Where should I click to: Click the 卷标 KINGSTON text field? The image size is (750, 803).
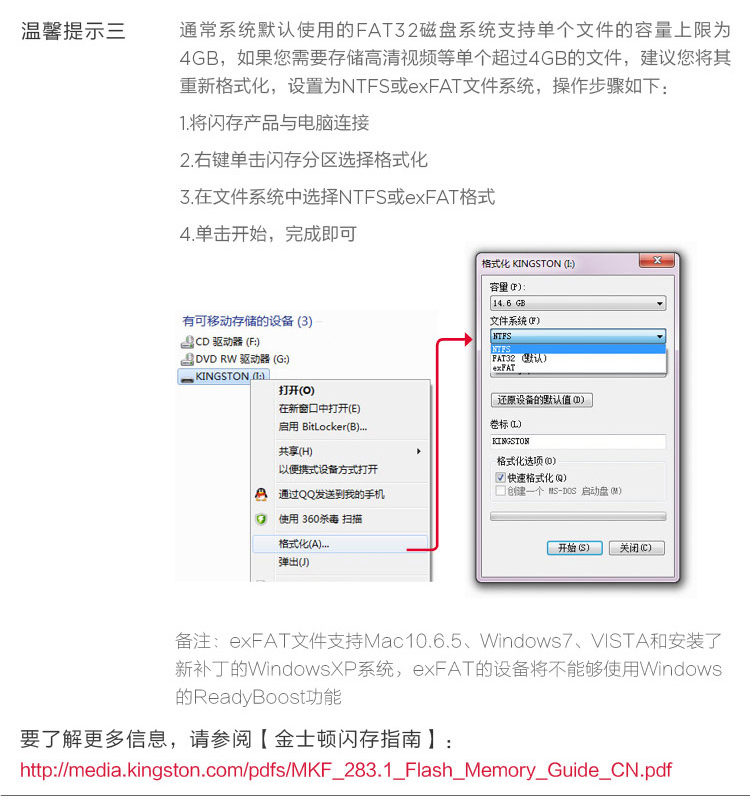pos(578,441)
